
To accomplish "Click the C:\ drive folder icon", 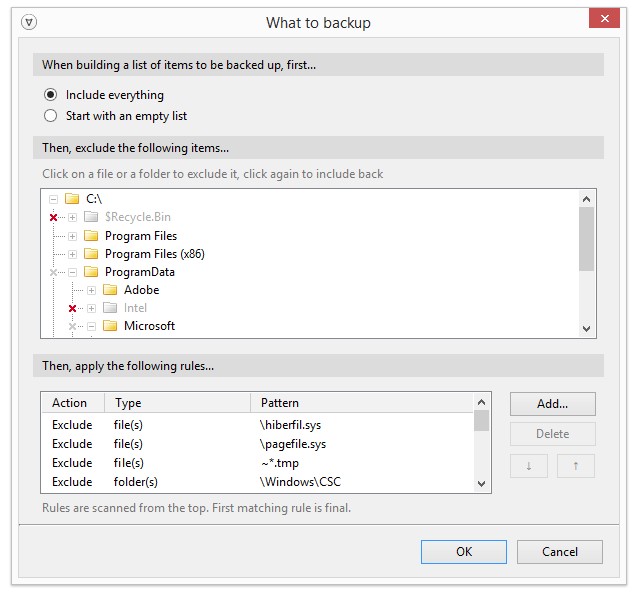I will (72, 200).
